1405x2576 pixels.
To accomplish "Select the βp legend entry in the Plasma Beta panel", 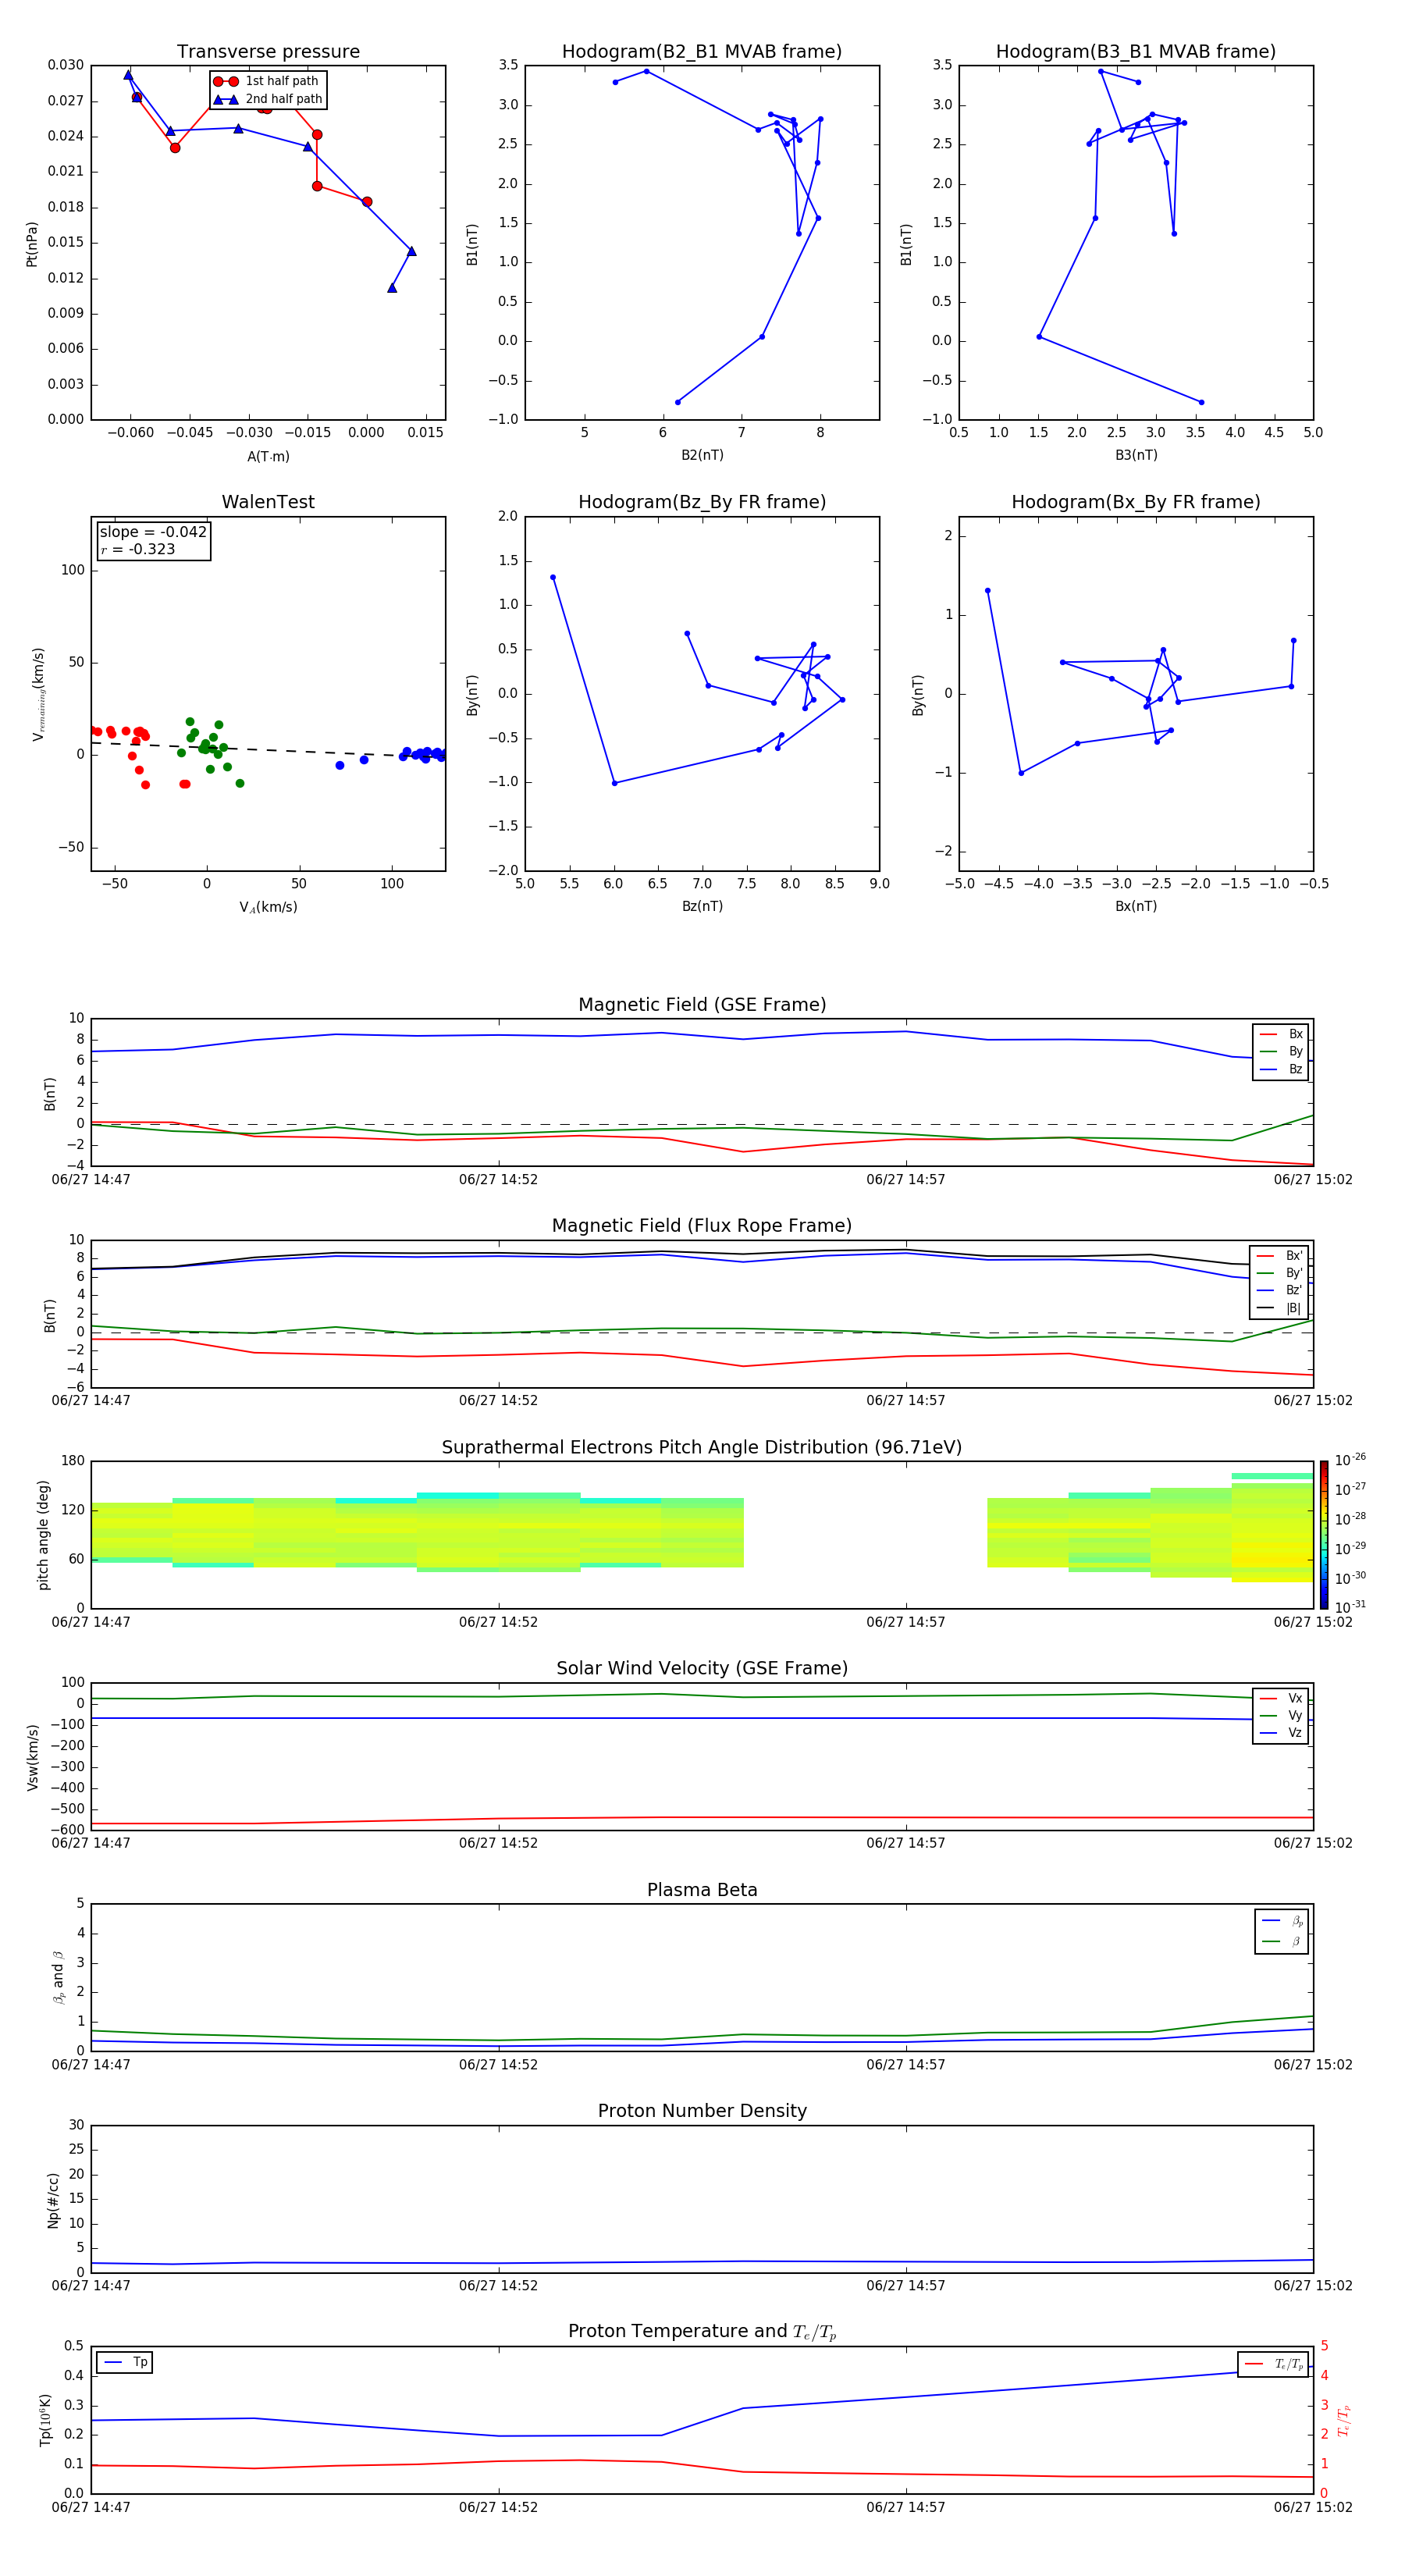I will [x=1282, y=1921].
